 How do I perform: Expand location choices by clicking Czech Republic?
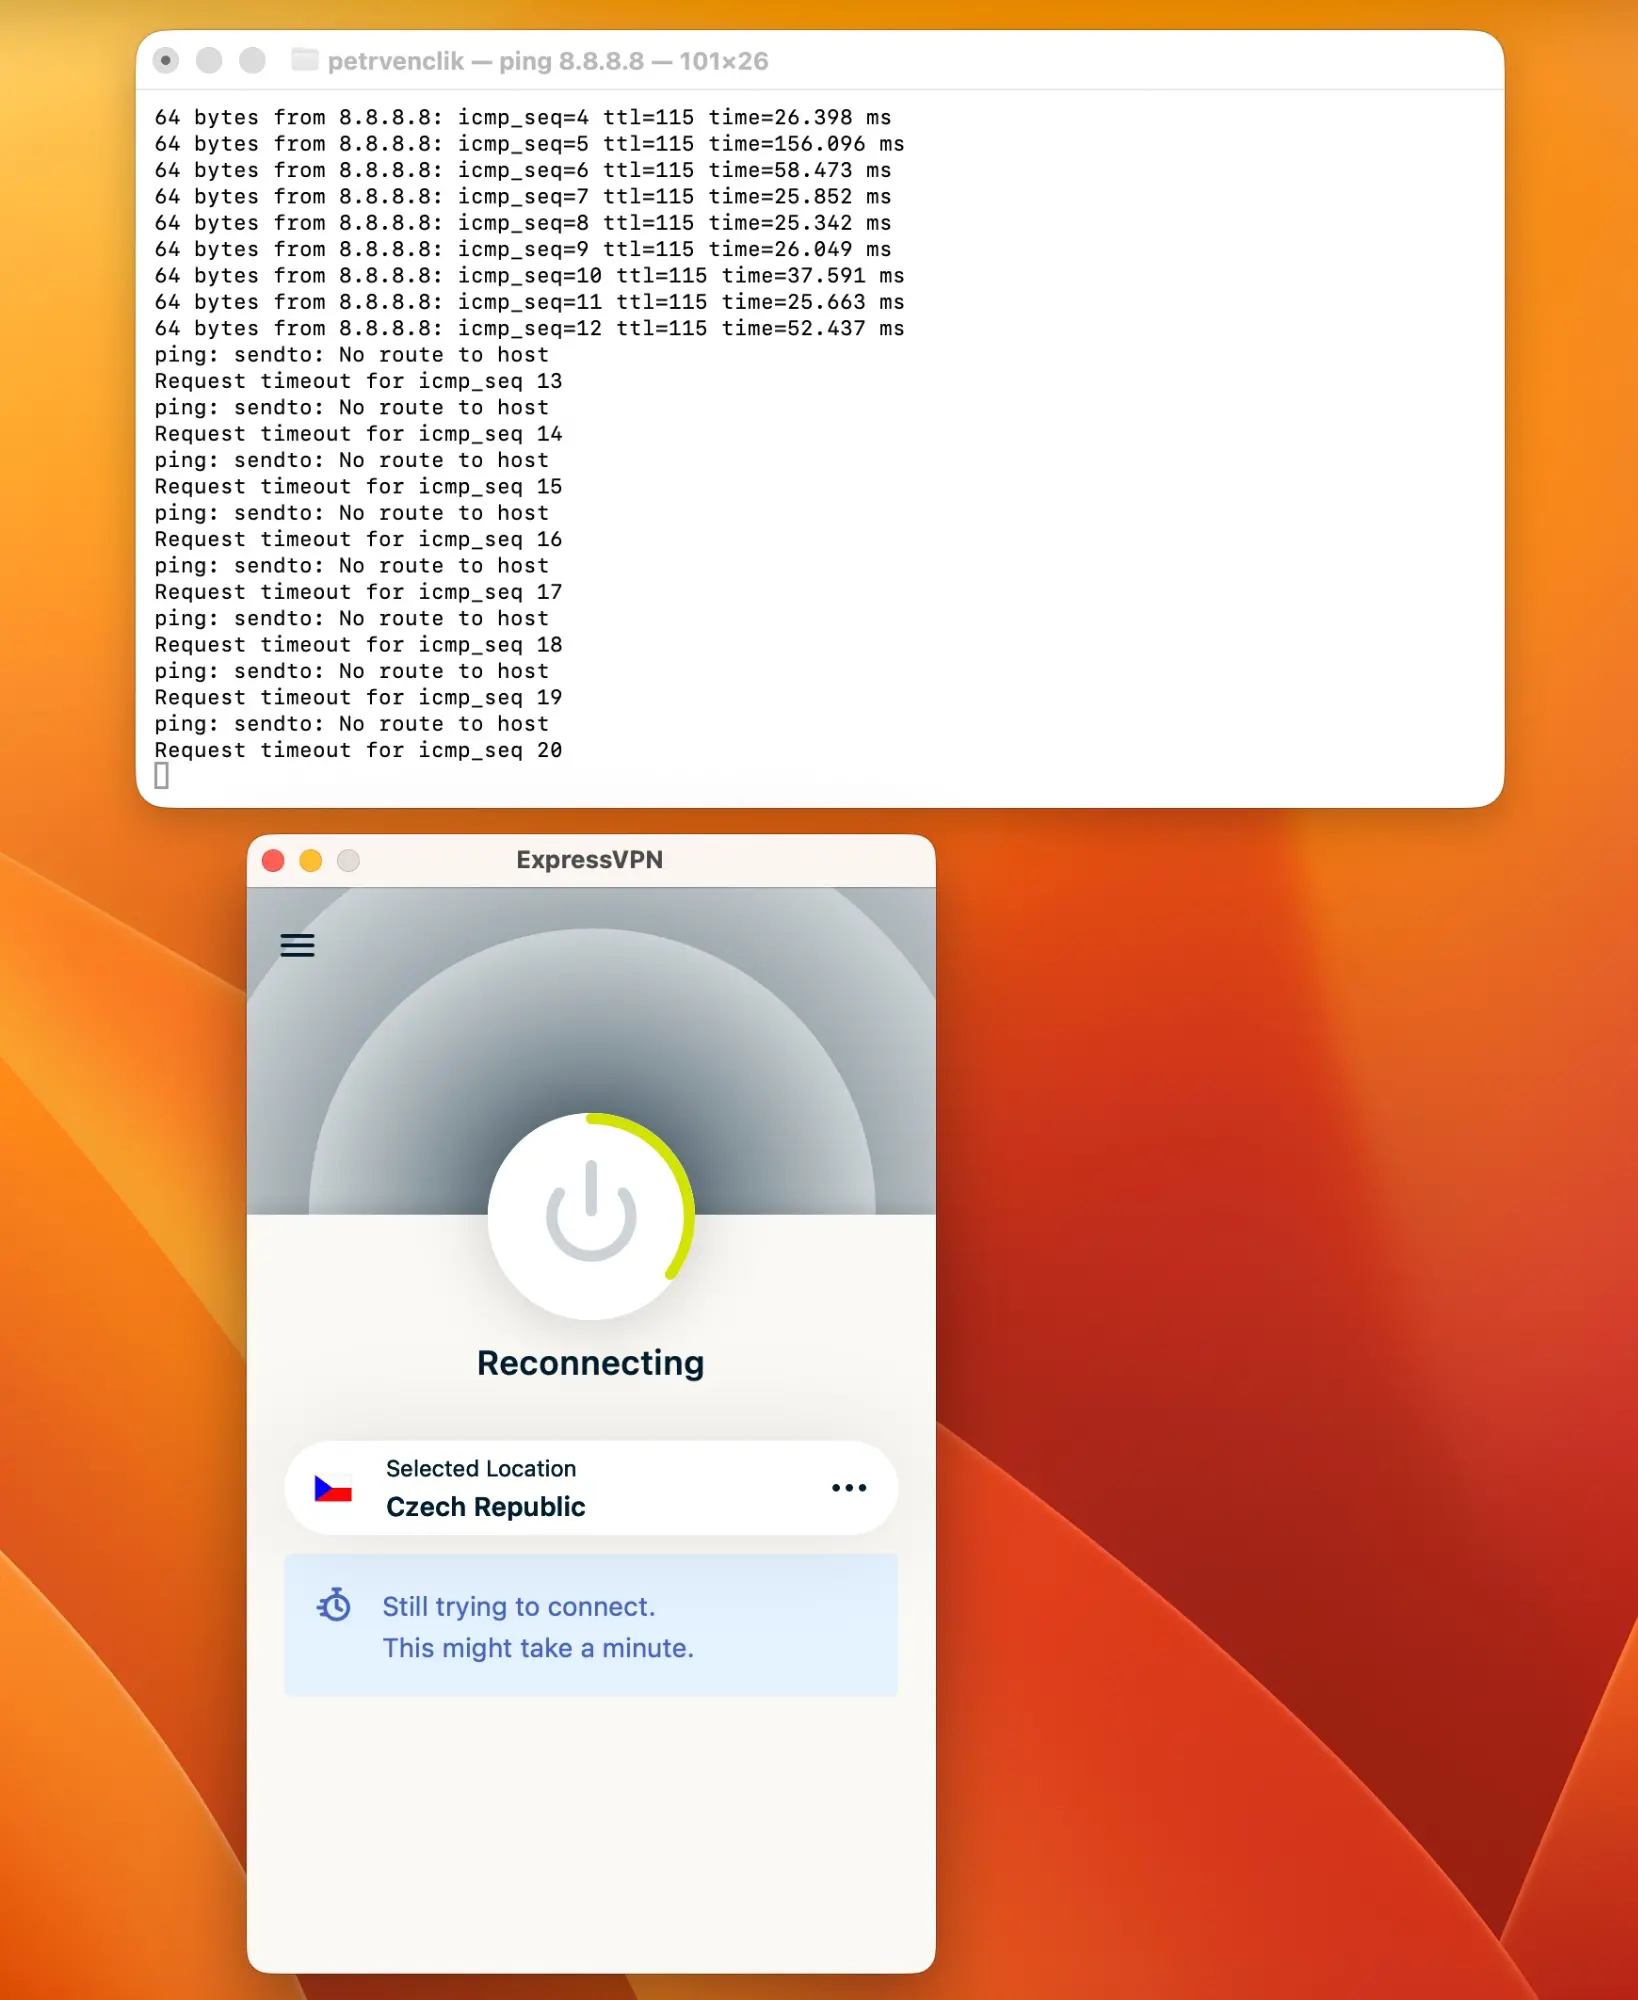point(485,1507)
